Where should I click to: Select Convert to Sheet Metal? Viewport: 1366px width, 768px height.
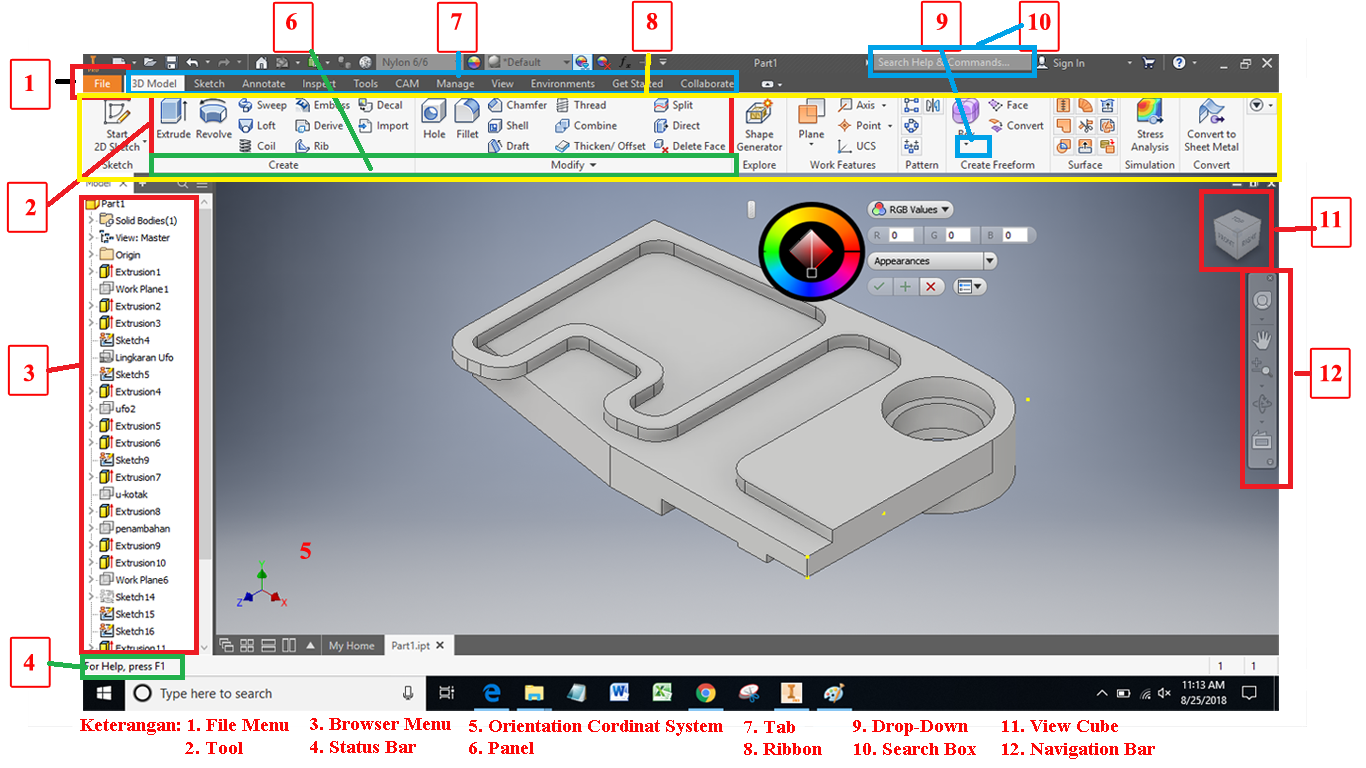tap(1210, 125)
